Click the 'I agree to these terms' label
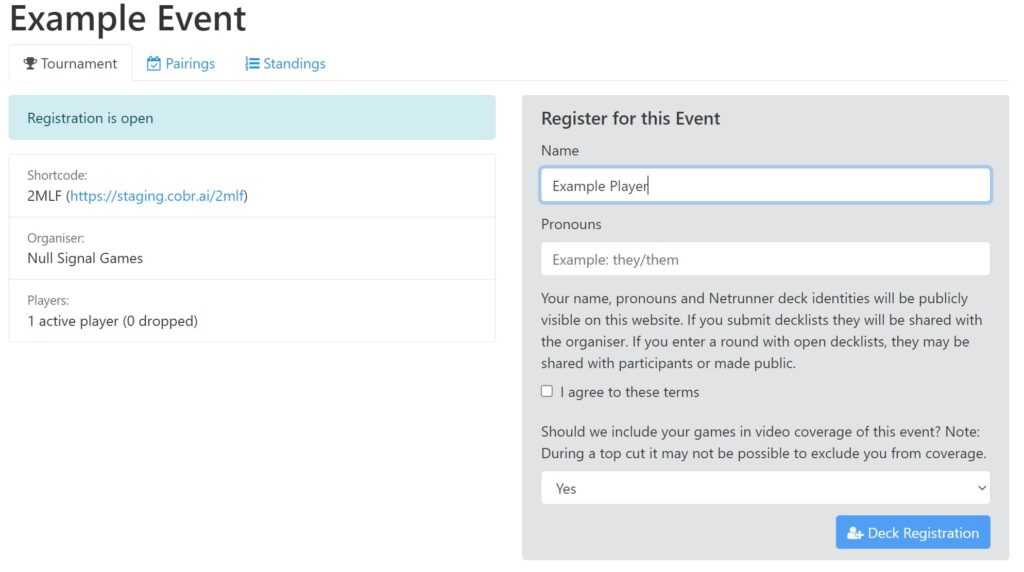 [630, 392]
